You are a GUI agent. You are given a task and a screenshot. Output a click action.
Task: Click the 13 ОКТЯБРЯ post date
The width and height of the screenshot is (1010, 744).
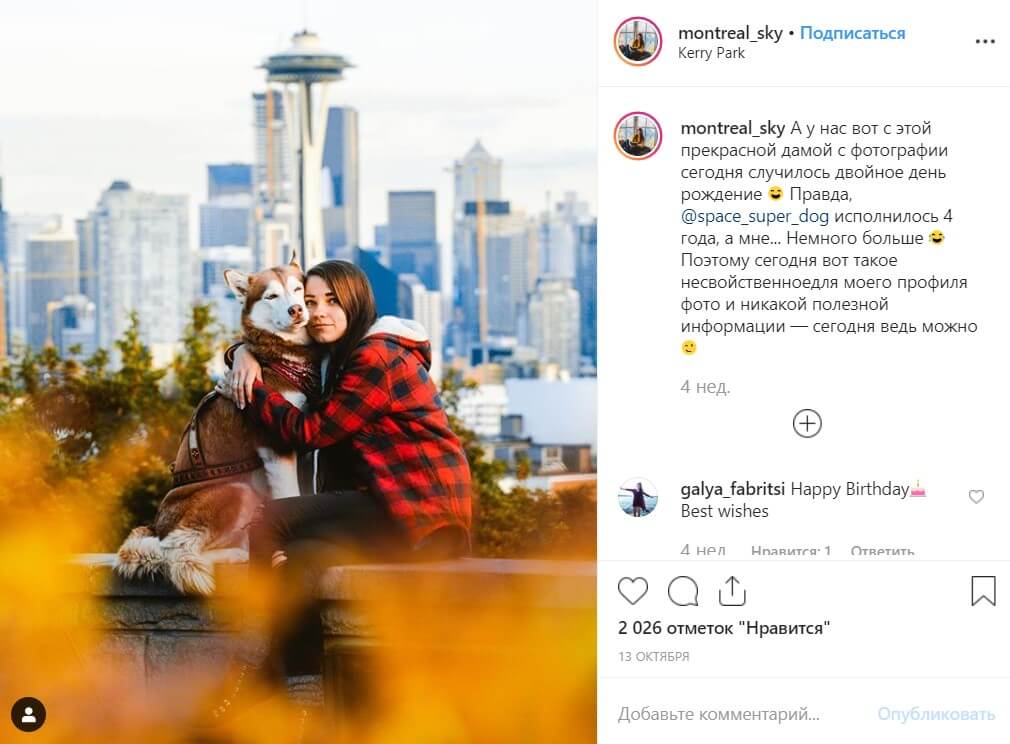click(654, 656)
